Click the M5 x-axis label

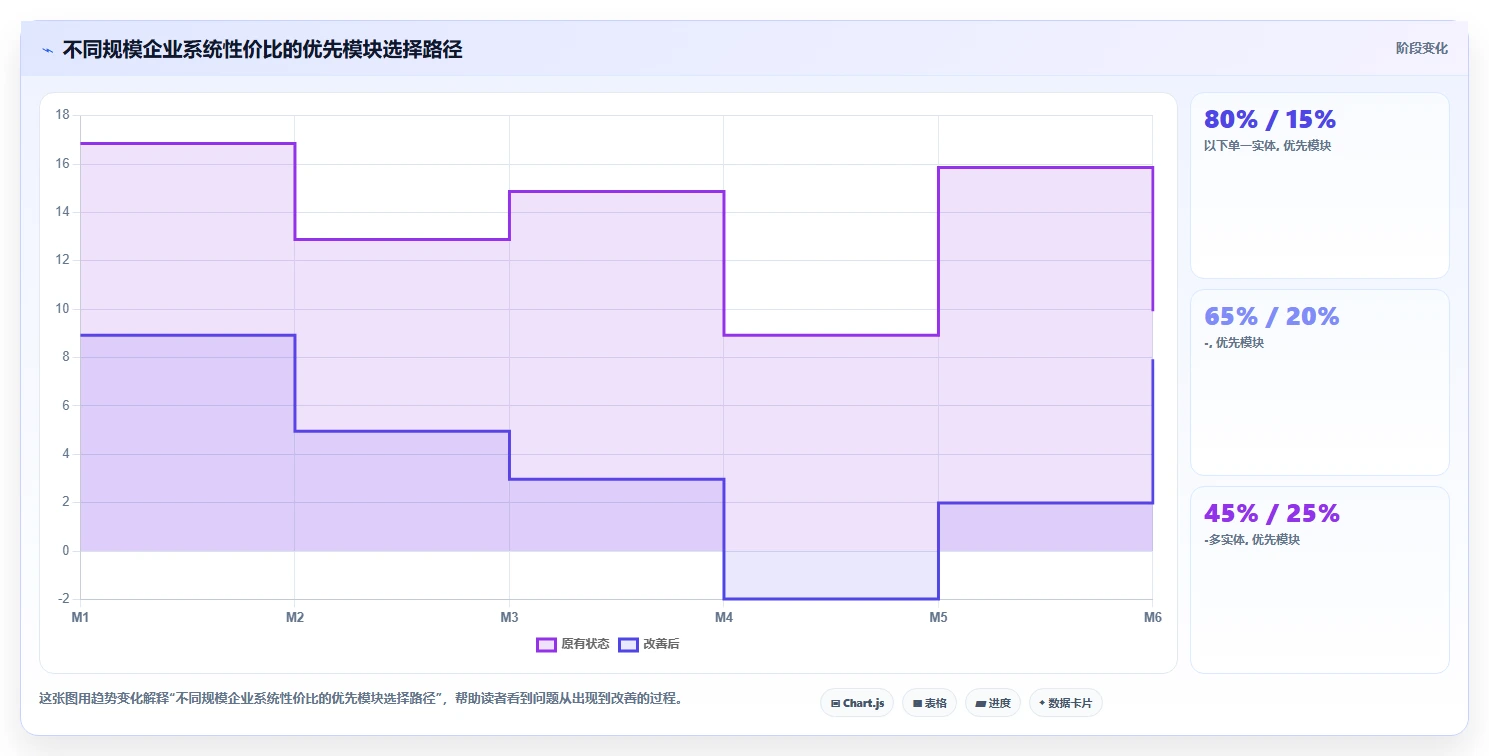tap(938, 618)
